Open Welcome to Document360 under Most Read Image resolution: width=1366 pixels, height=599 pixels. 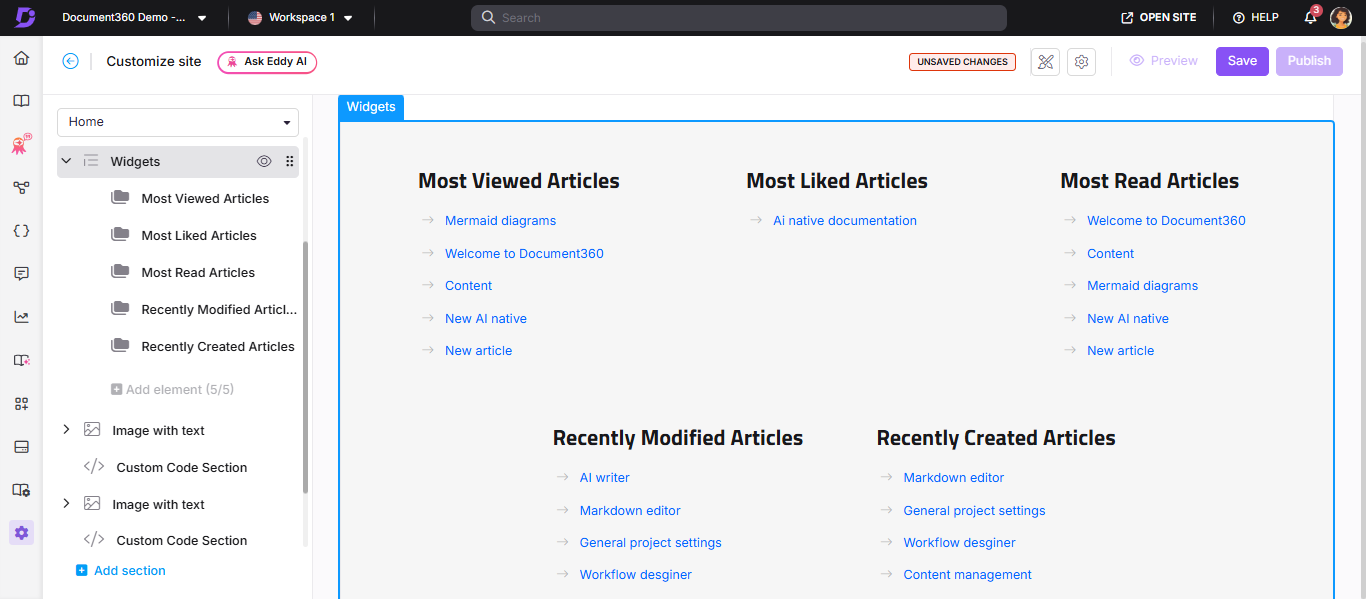point(1166,221)
